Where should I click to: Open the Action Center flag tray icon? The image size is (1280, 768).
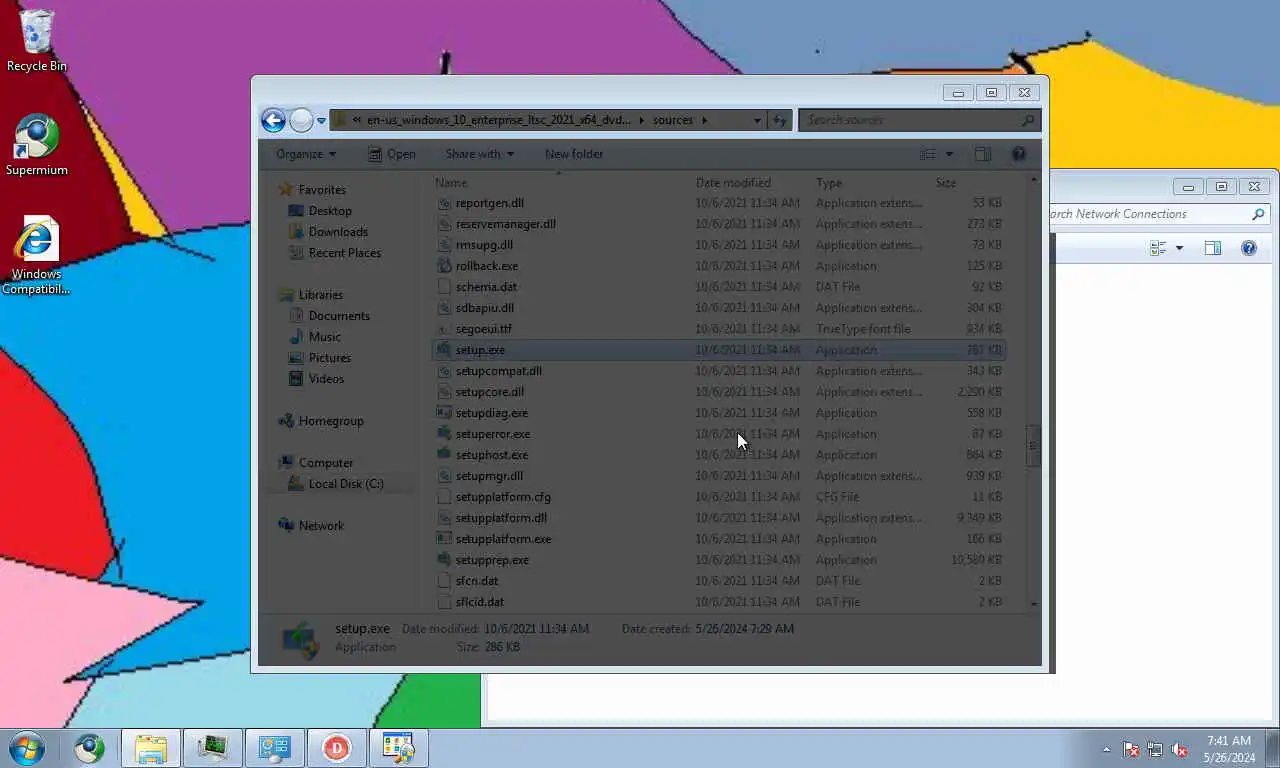(1131, 749)
